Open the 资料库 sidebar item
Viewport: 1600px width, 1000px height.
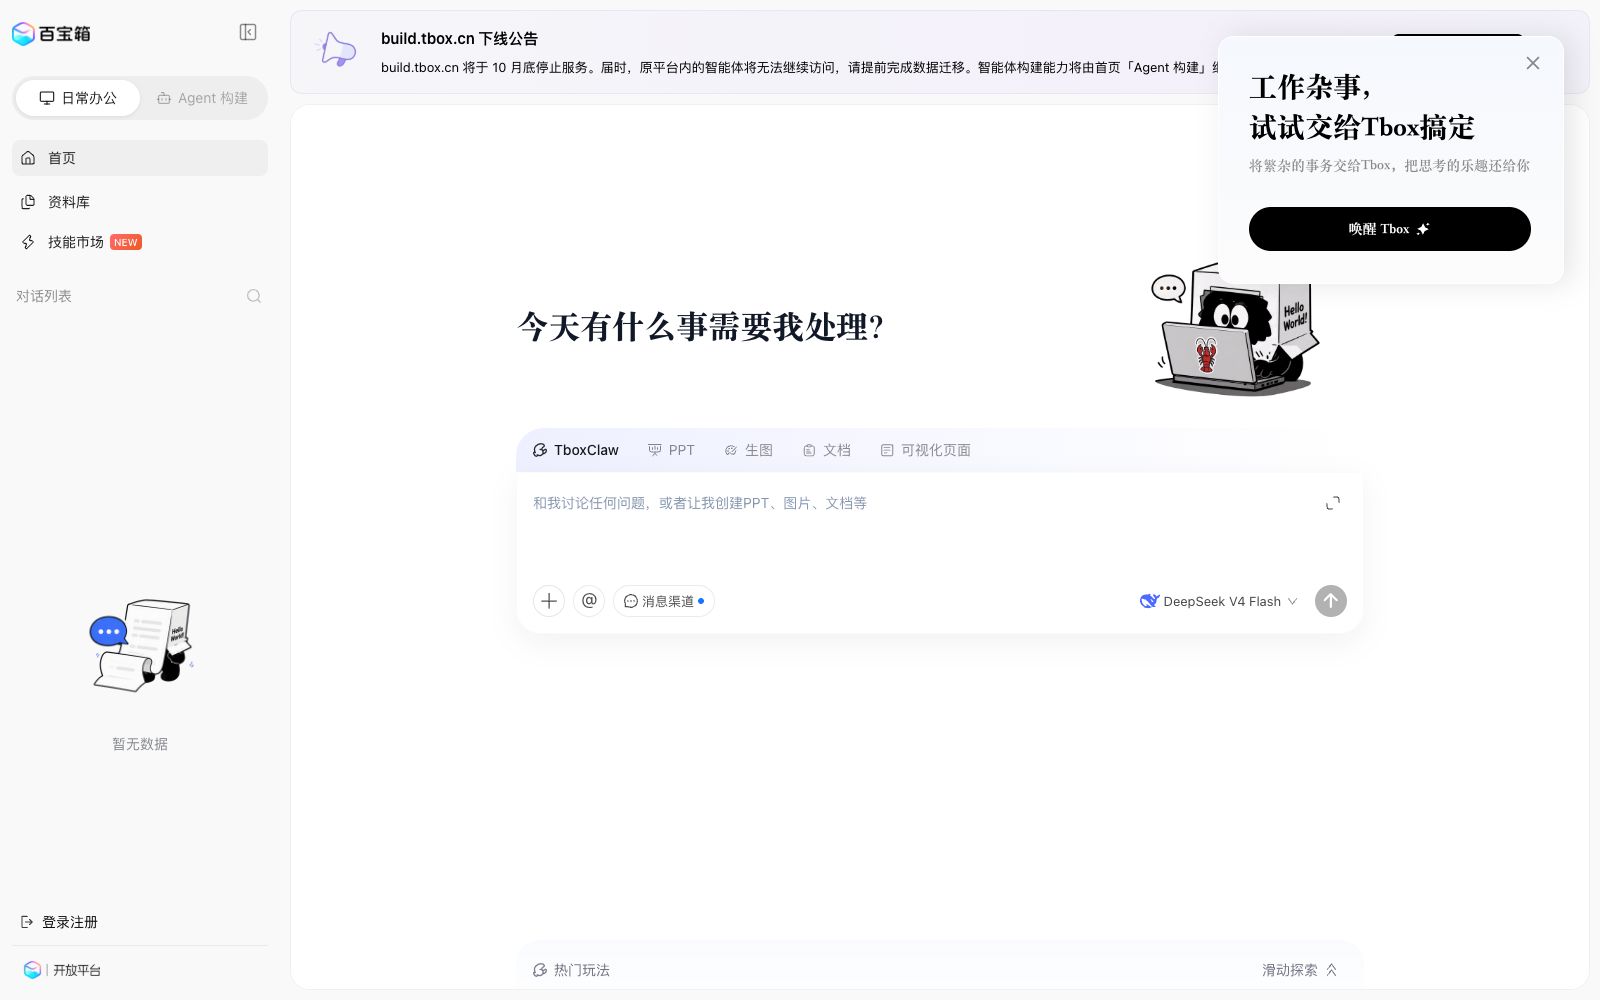click(140, 202)
